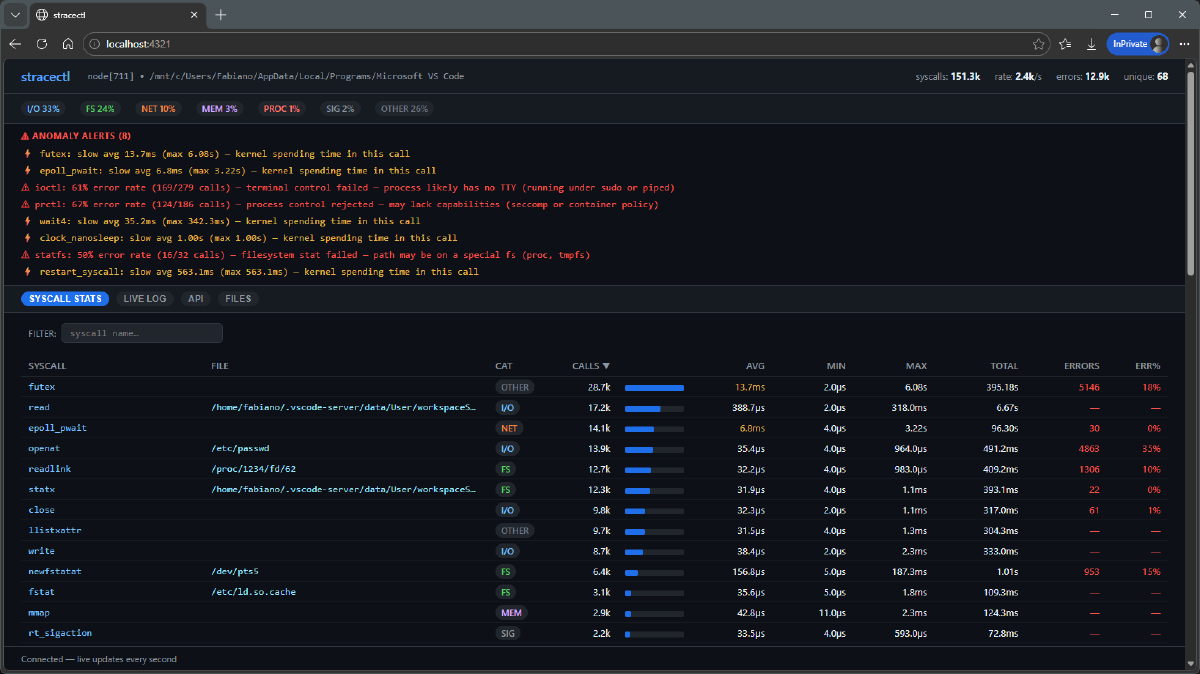
Task: Click the futex calls bar
Action: click(654, 387)
